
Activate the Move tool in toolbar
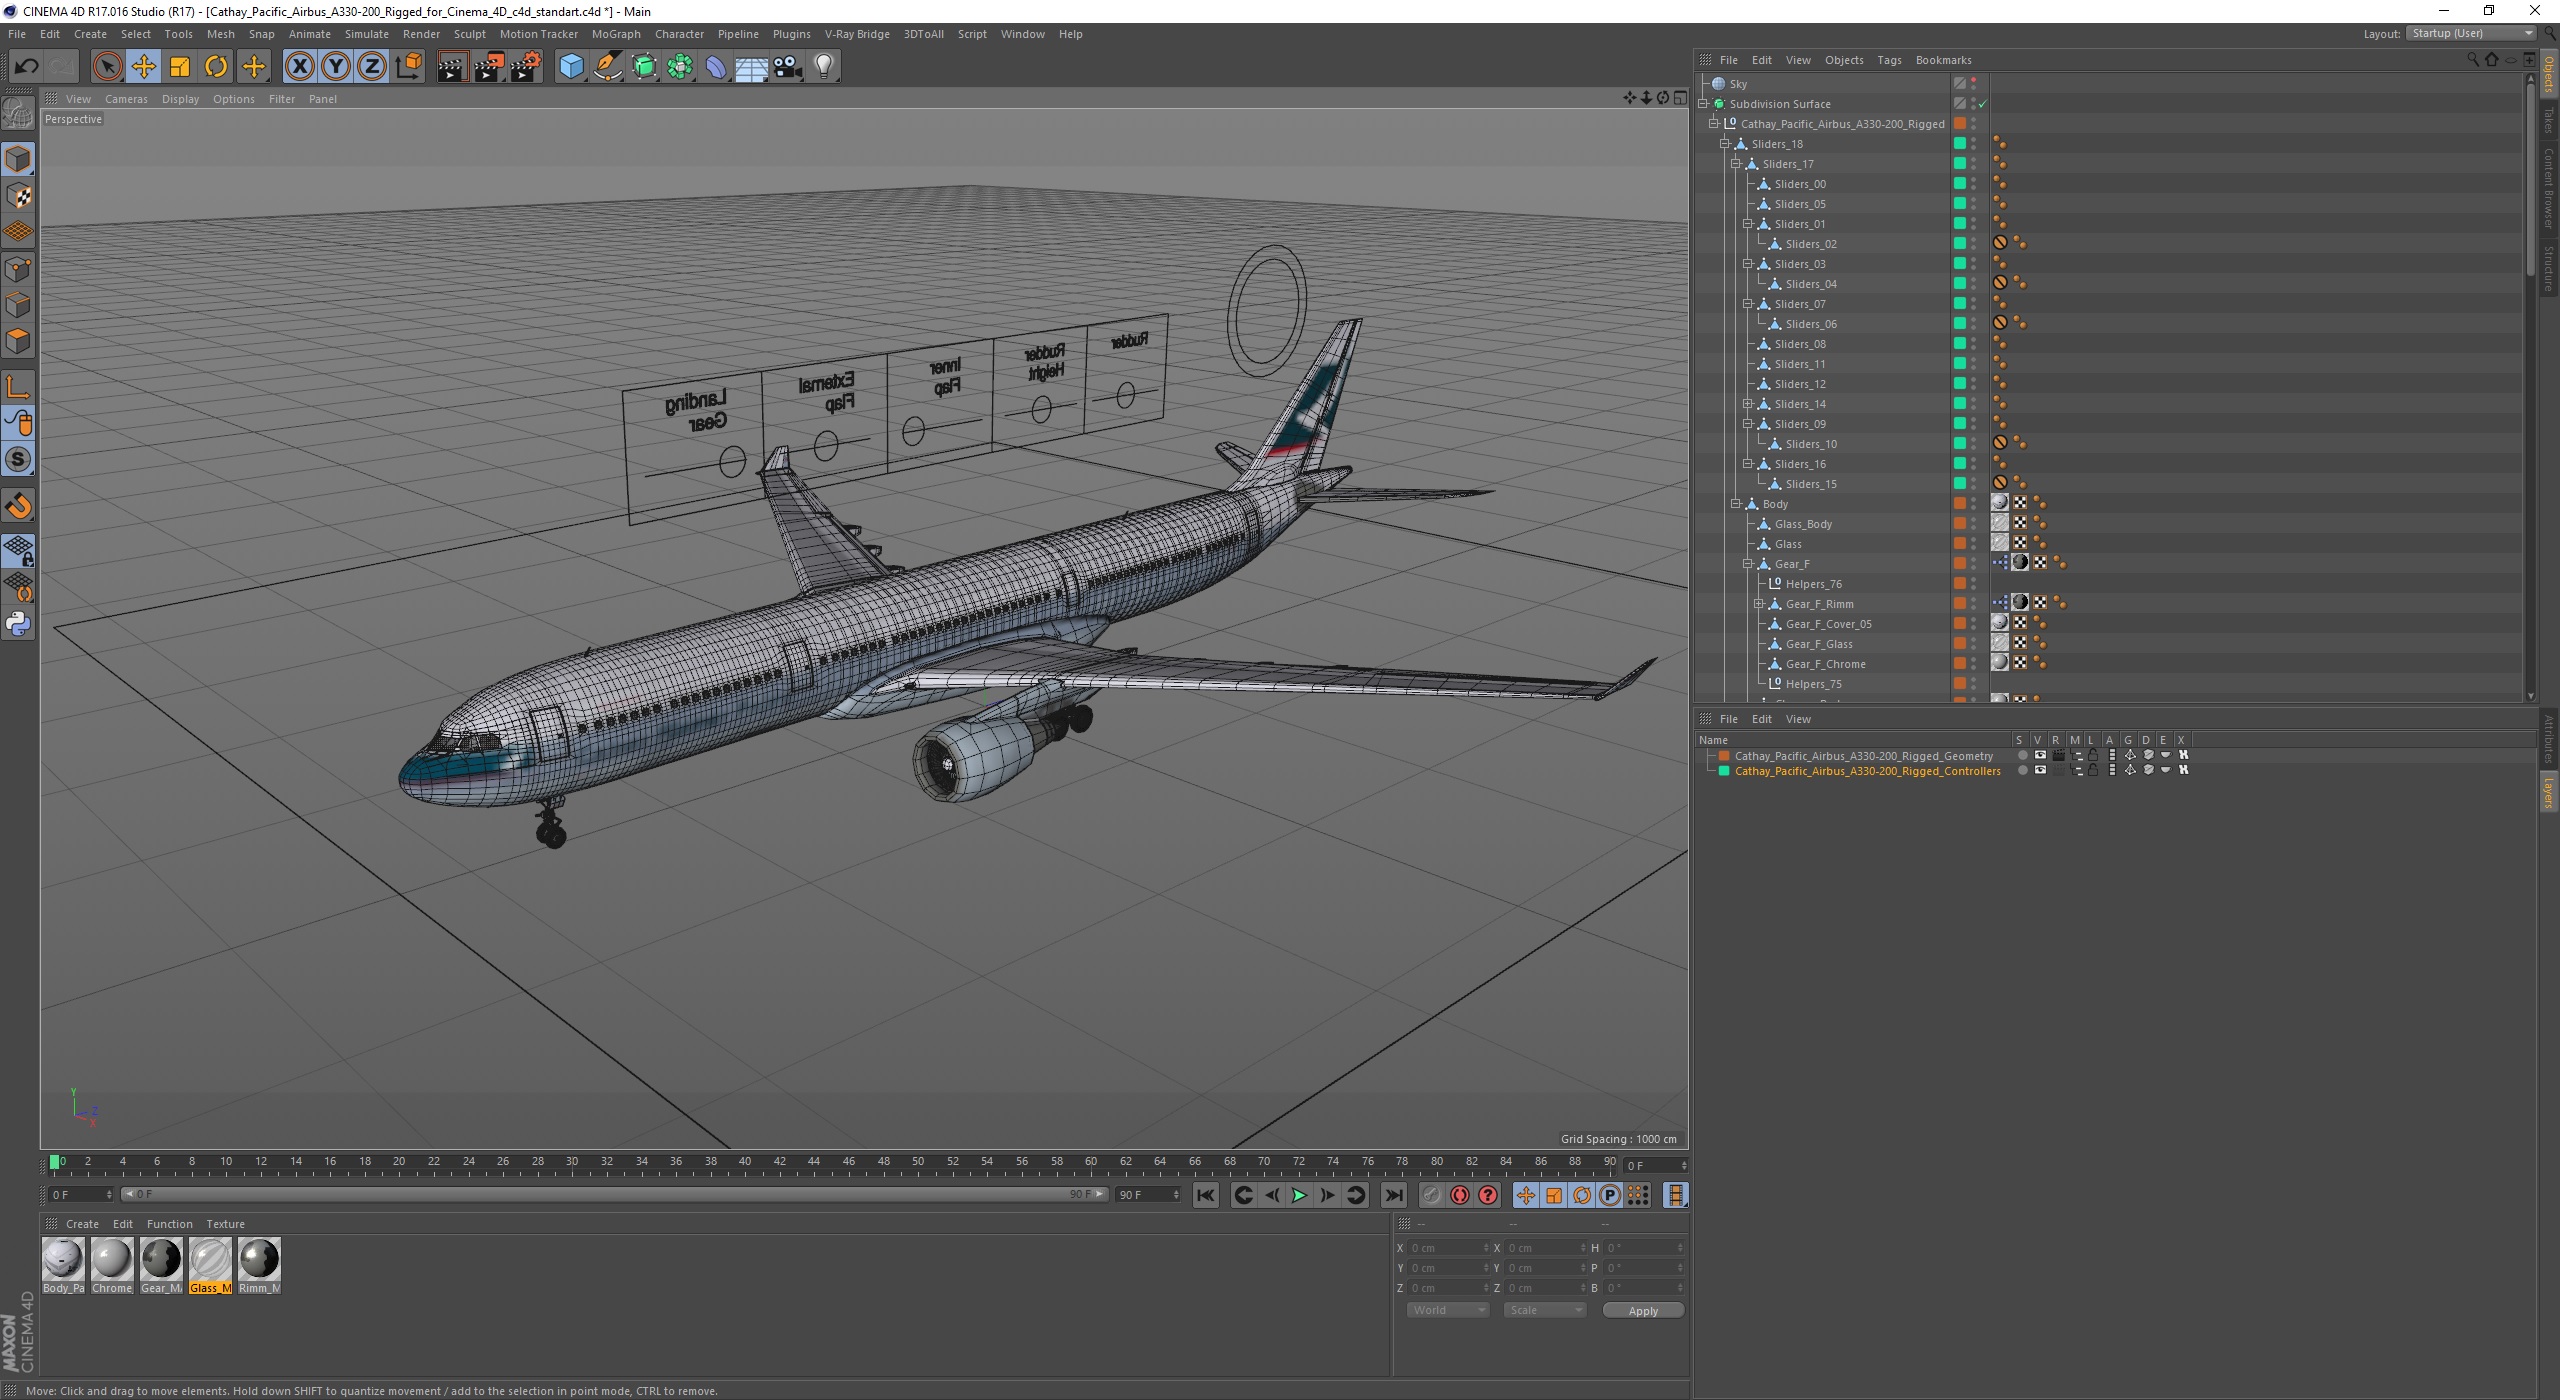click(143, 67)
